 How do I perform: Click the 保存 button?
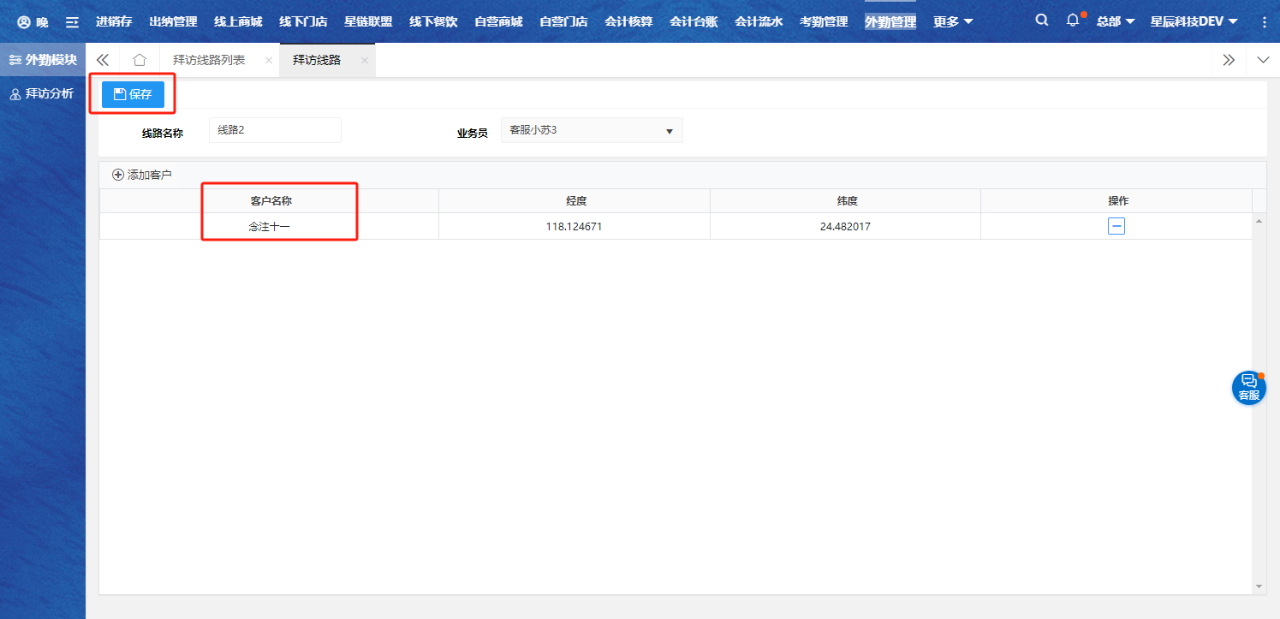(133, 94)
